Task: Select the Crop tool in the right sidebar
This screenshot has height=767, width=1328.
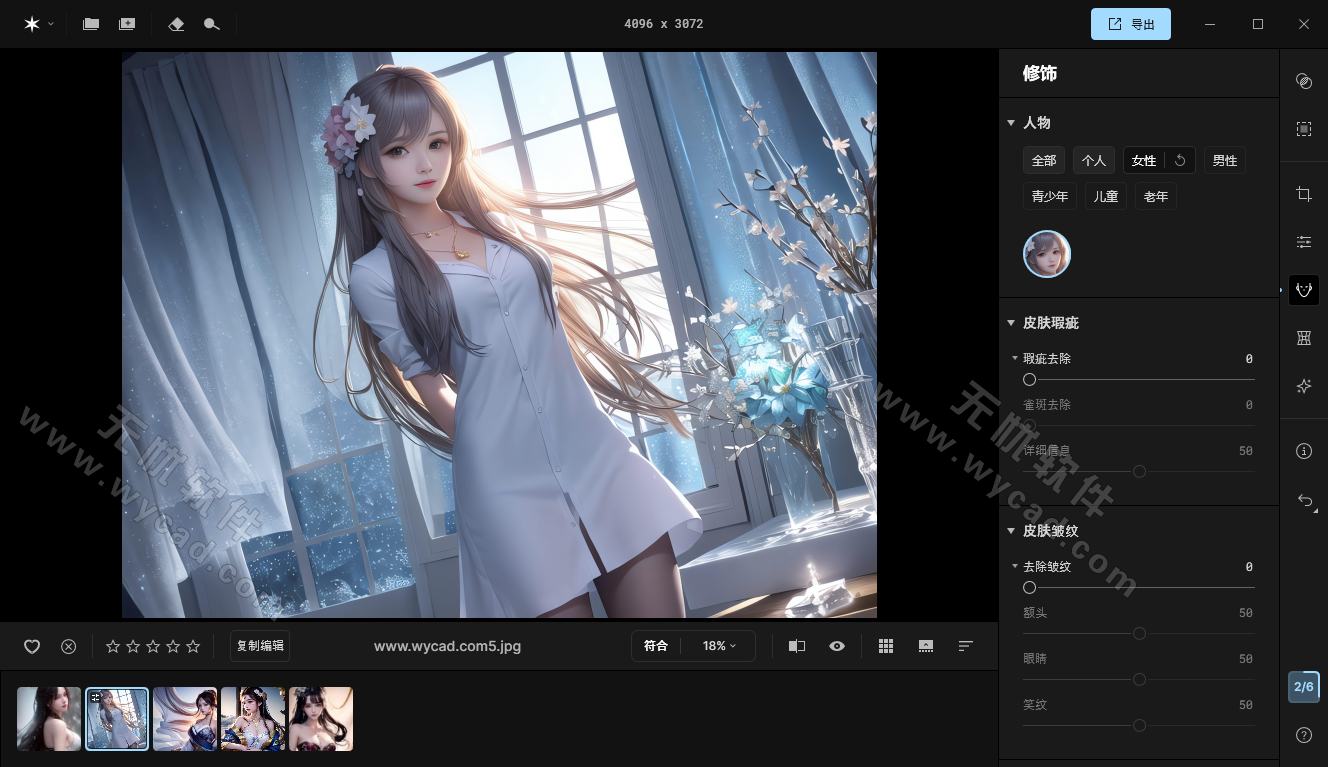Action: pos(1304,194)
